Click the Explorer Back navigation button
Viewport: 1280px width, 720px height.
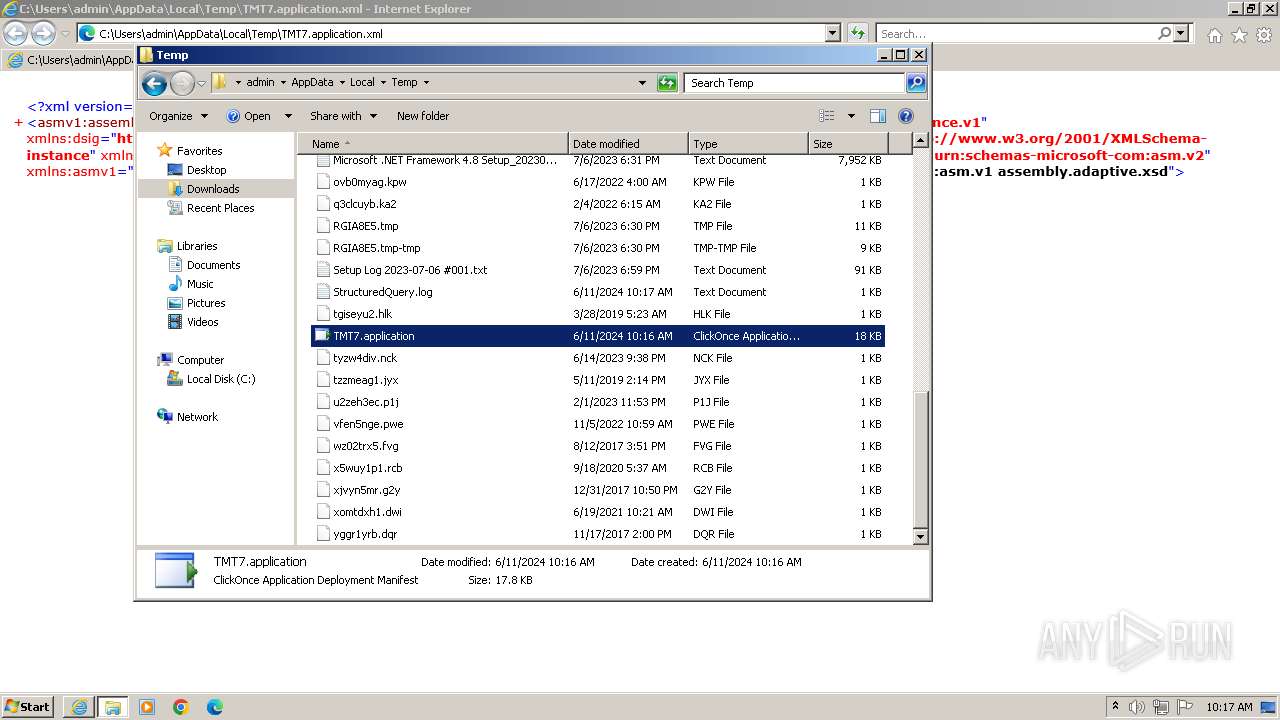pyautogui.click(x=154, y=83)
